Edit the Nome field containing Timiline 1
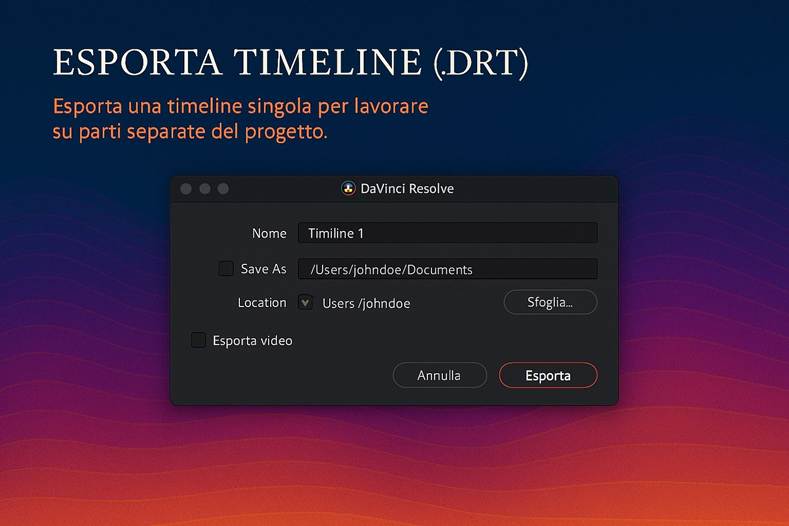The width and height of the screenshot is (789, 526). point(448,233)
